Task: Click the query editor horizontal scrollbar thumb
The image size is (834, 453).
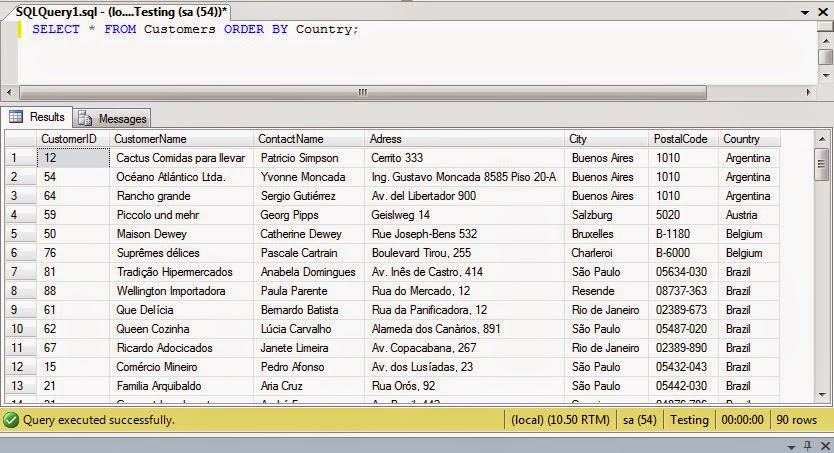Action: point(363,93)
